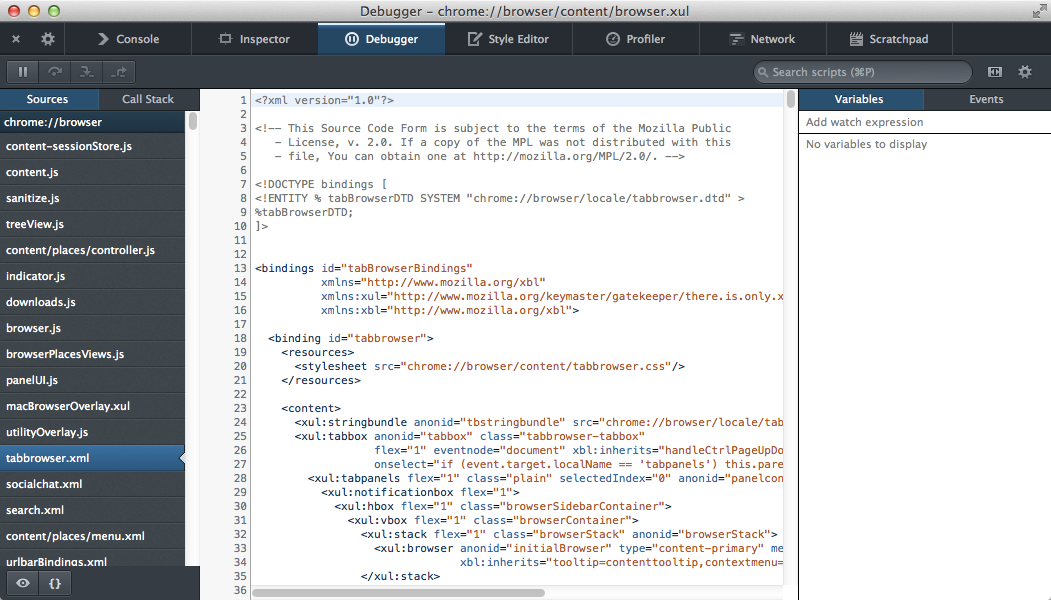
Task: Switch to the Inspector tab
Action: point(255,39)
